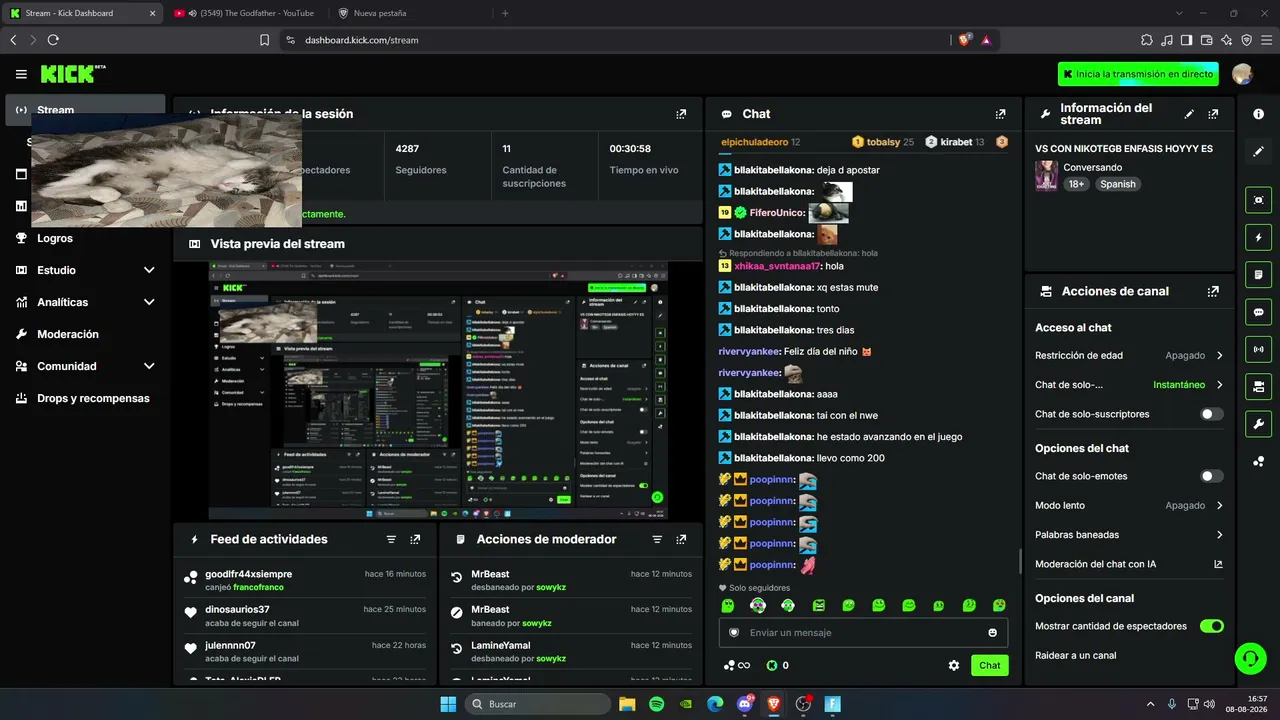
Task: Open the green headset support button
Action: click(x=1248, y=658)
